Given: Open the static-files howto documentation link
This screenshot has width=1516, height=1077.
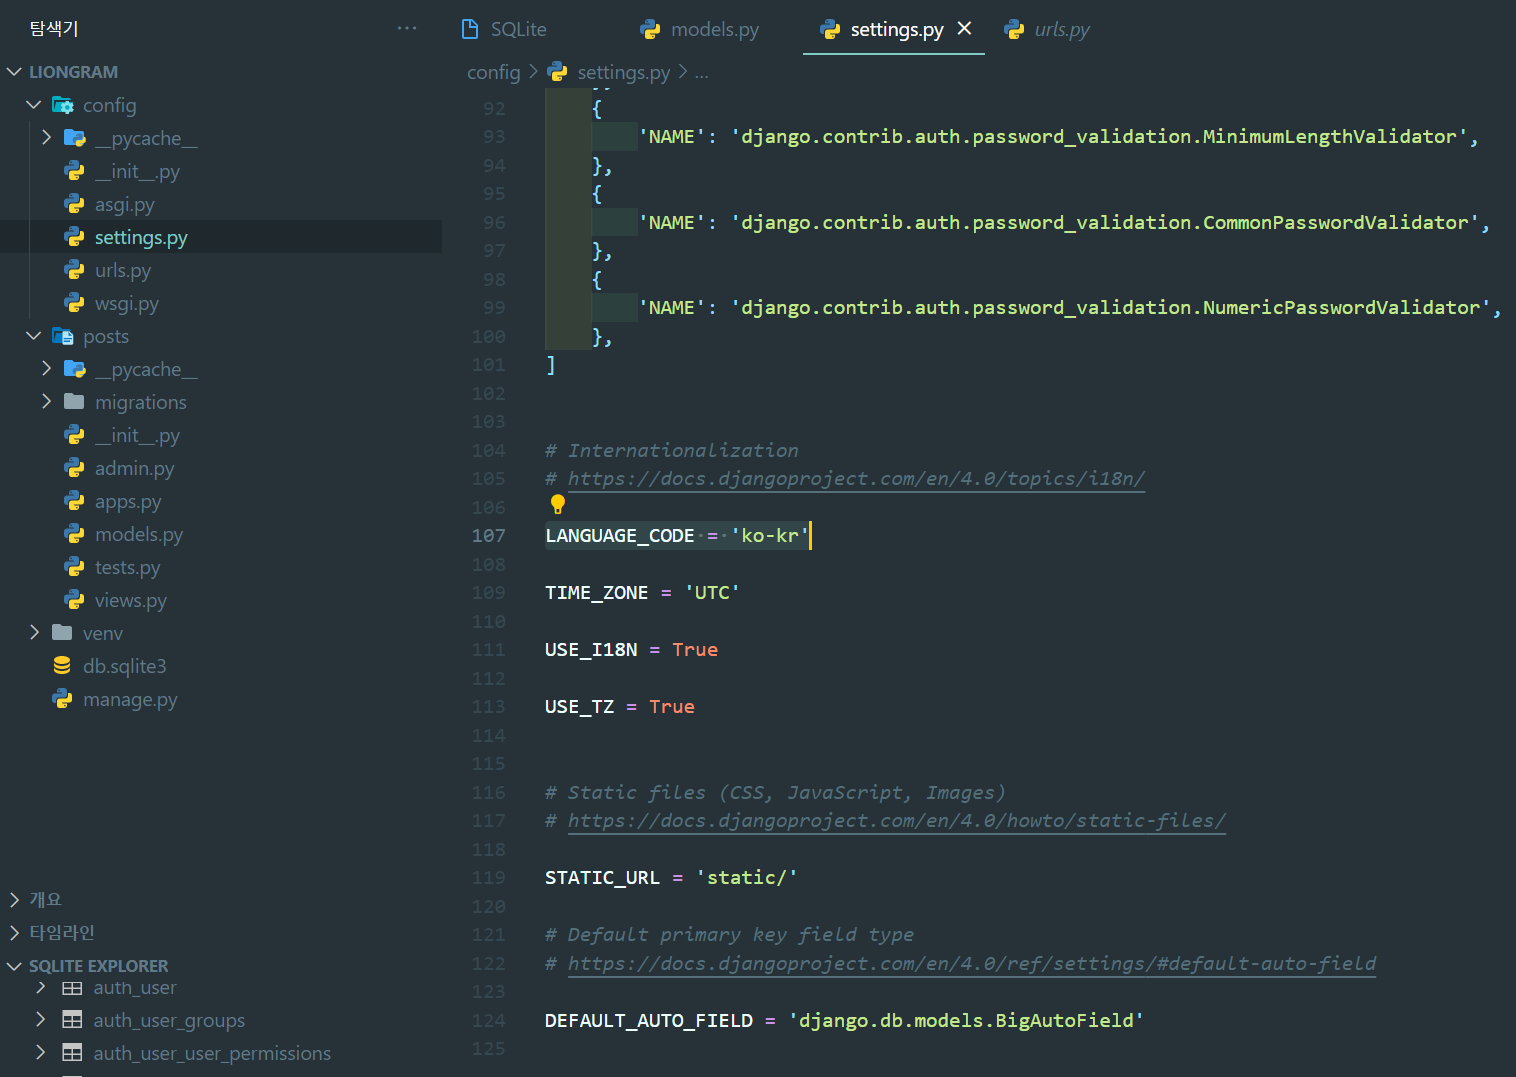Looking at the screenshot, I should coord(896,820).
